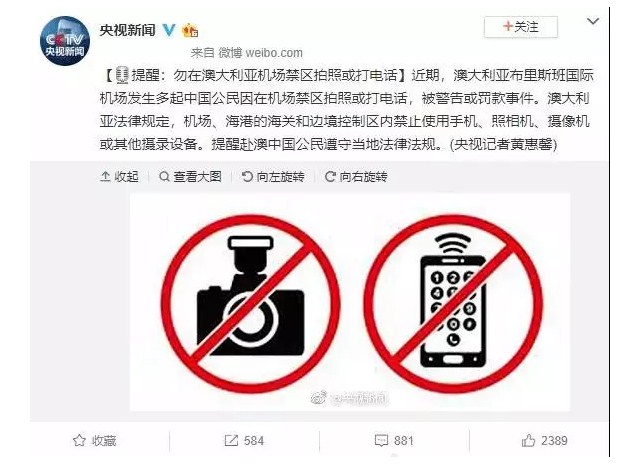Rotate image left with 向左旋转

click(x=273, y=176)
